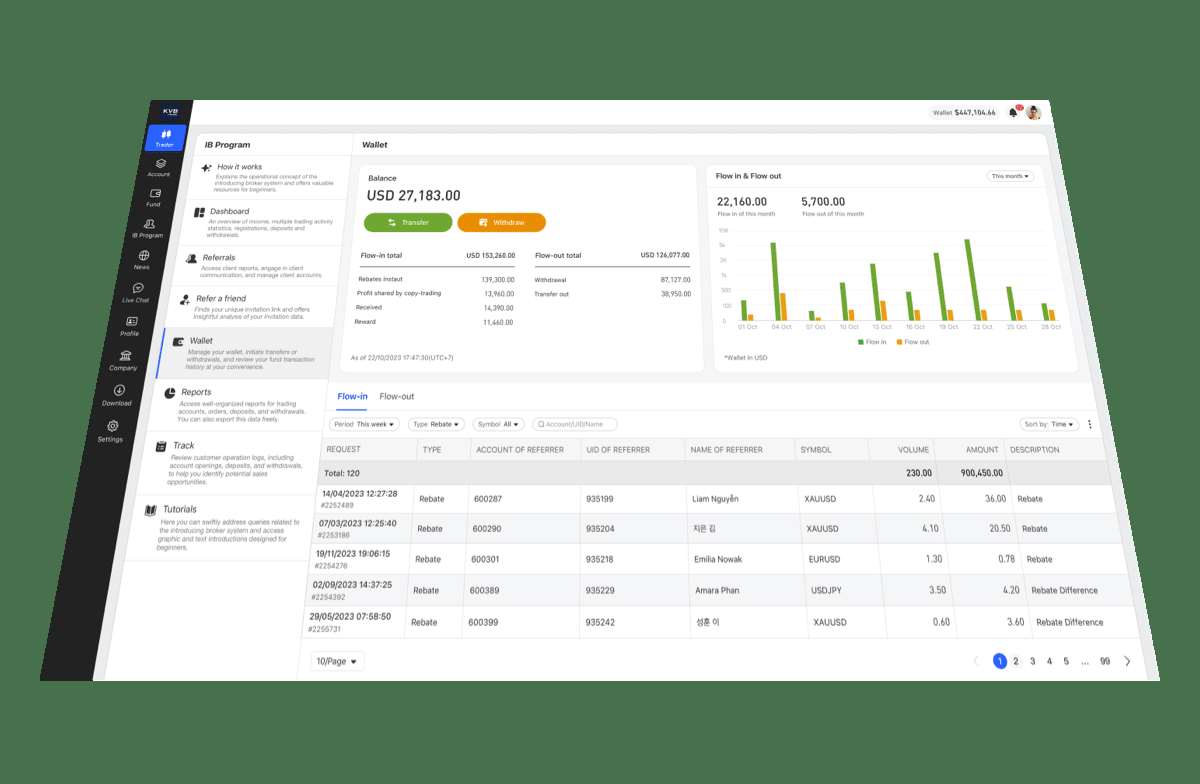The height and width of the screenshot is (784, 1200).
Task: Open the Download icon in sidebar
Action: click(119, 391)
